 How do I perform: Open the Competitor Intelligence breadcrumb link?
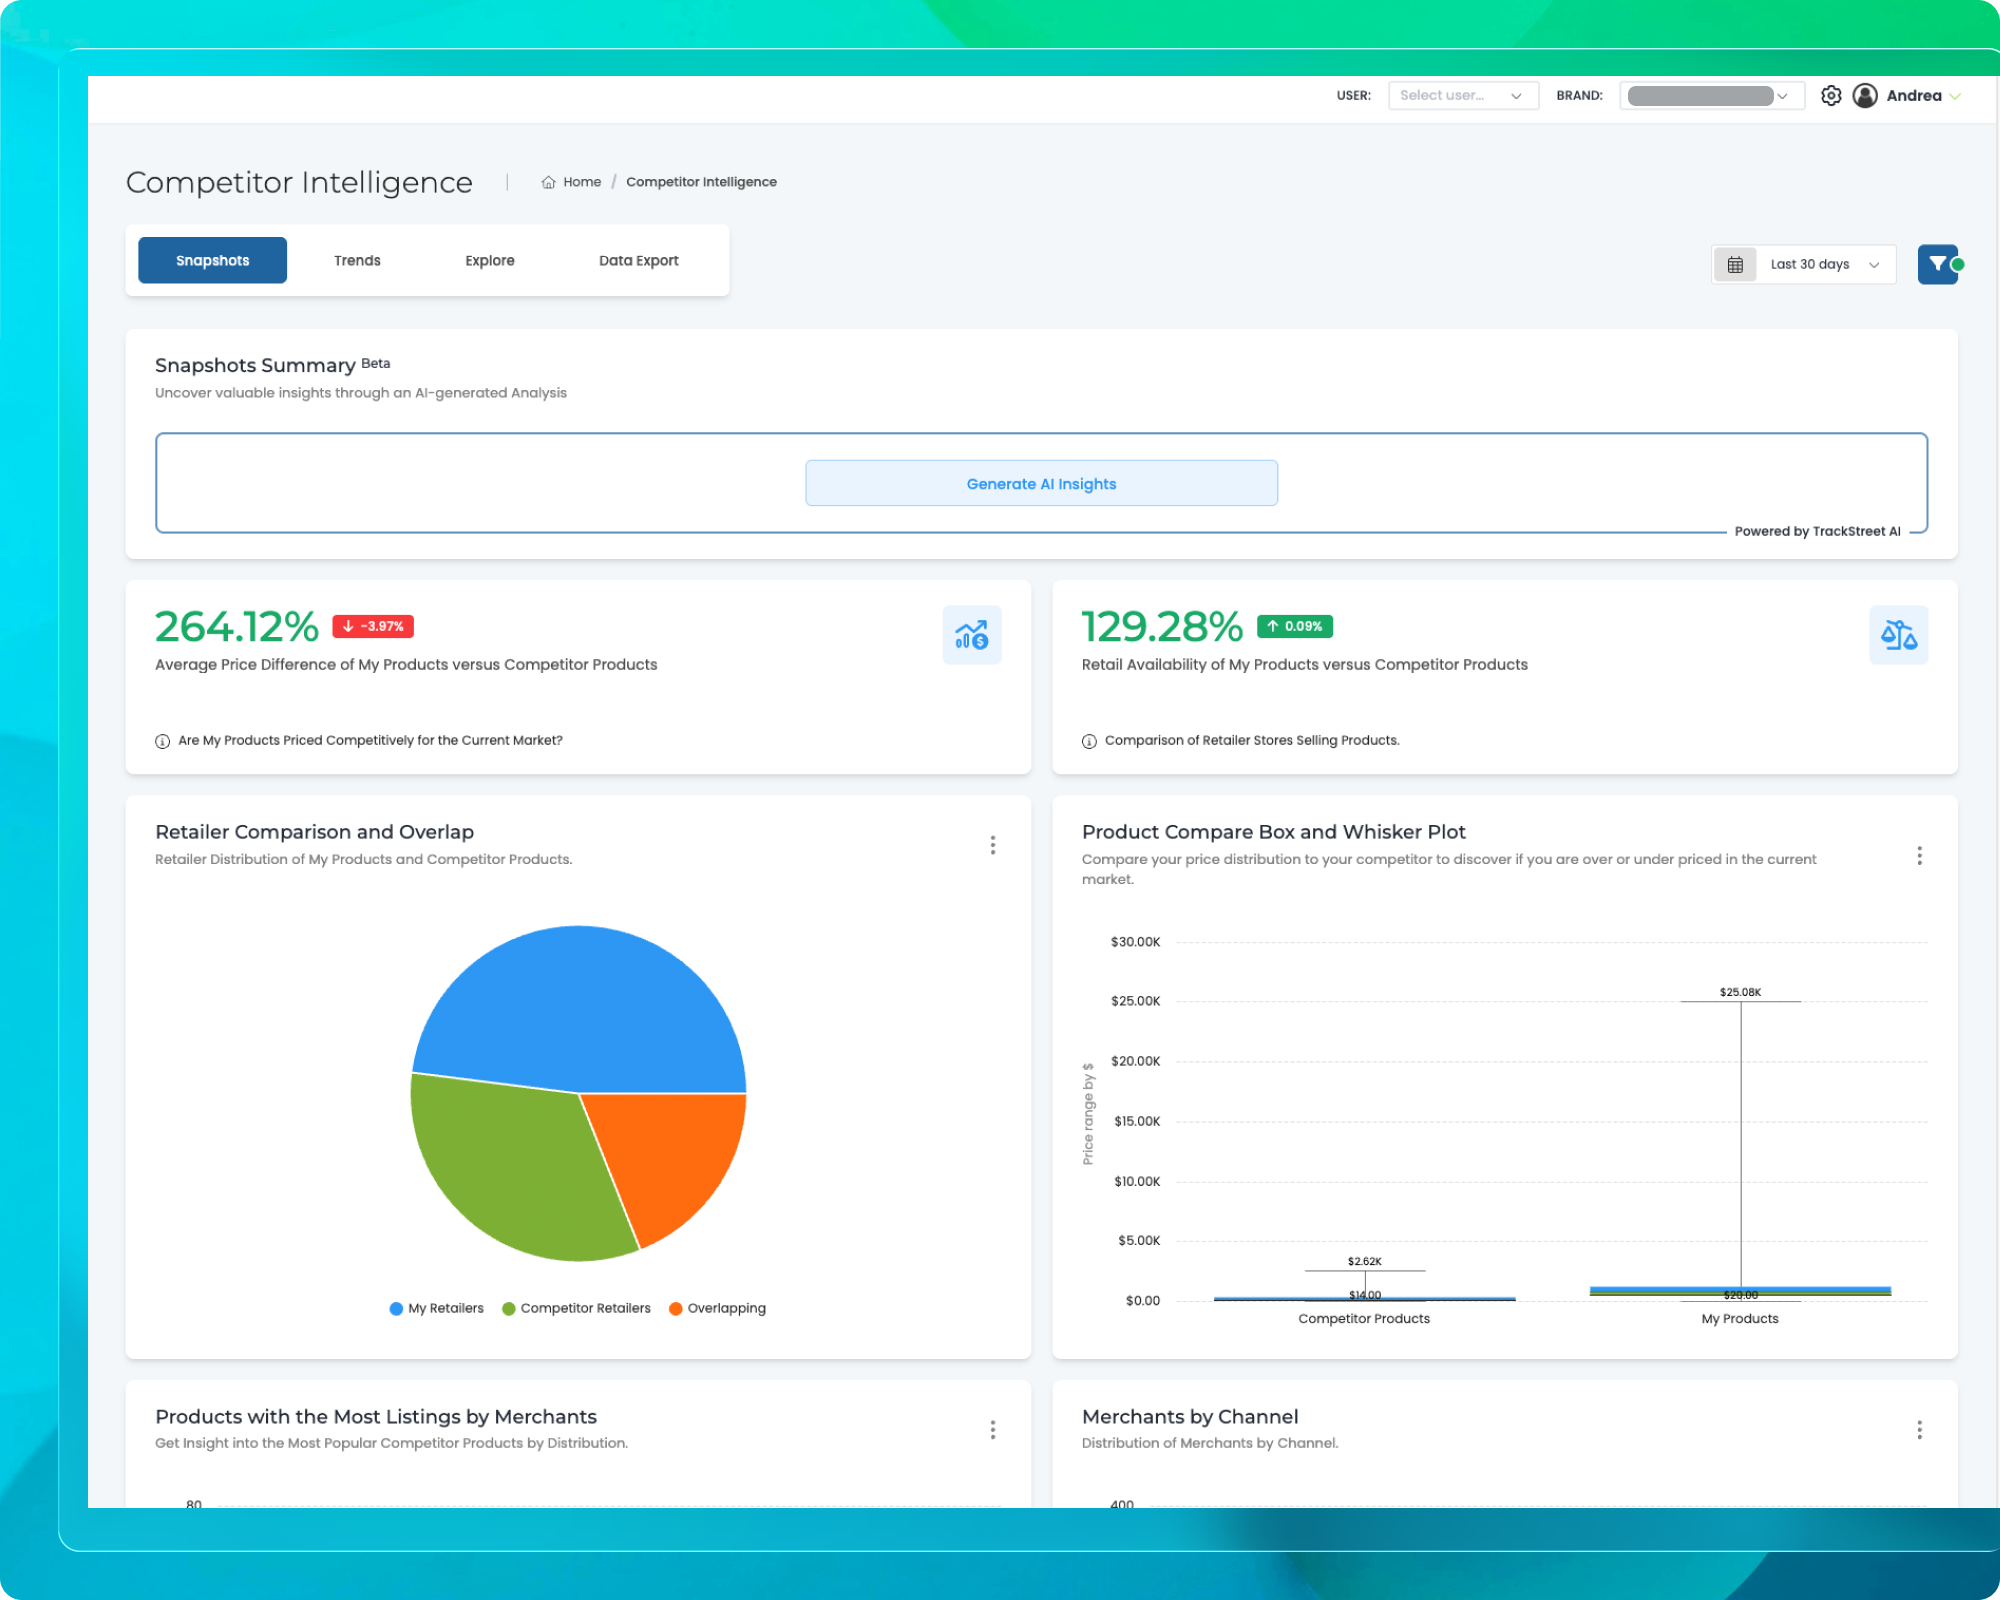(x=701, y=181)
